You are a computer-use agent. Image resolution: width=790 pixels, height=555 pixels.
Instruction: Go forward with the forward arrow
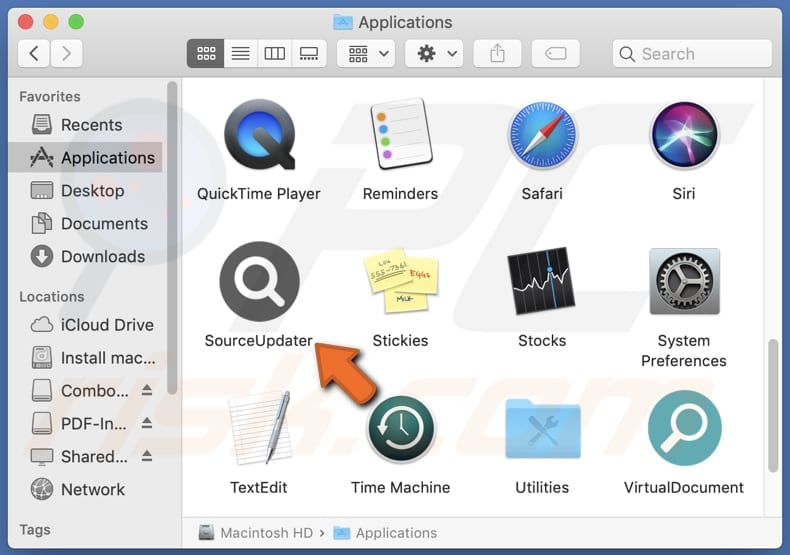[66, 53]
